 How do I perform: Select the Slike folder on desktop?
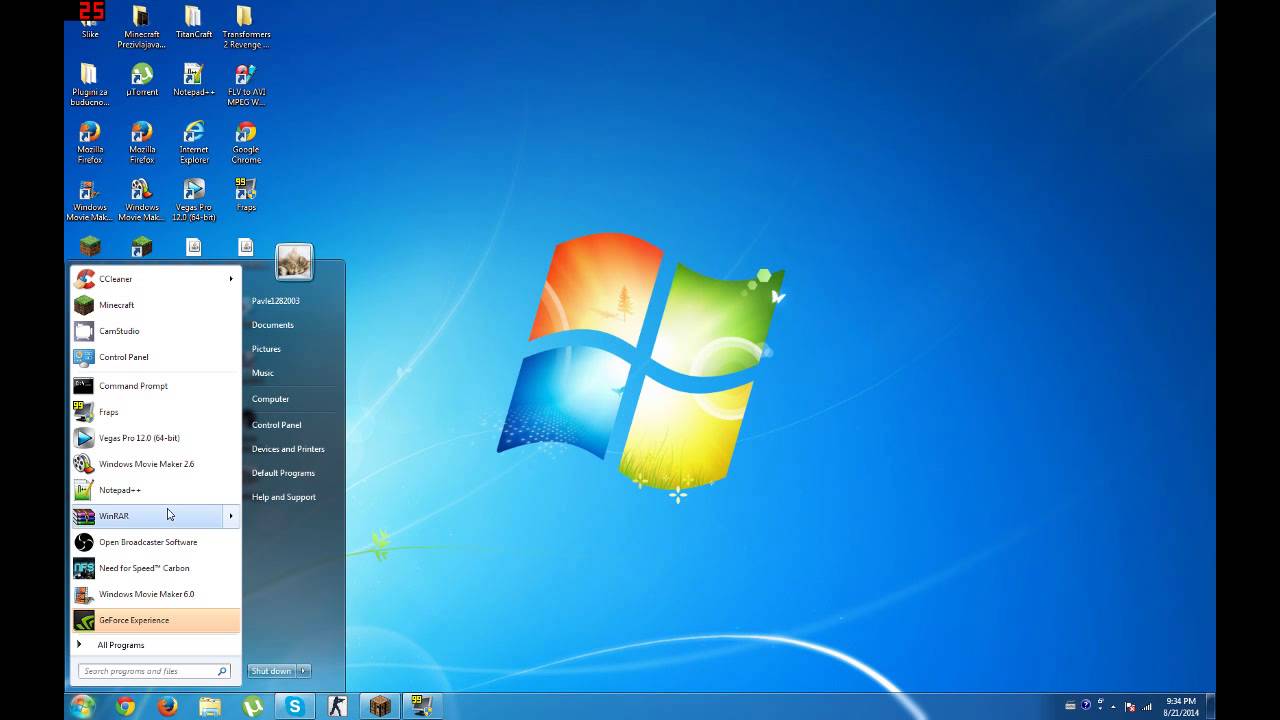[x=91, y=20]
